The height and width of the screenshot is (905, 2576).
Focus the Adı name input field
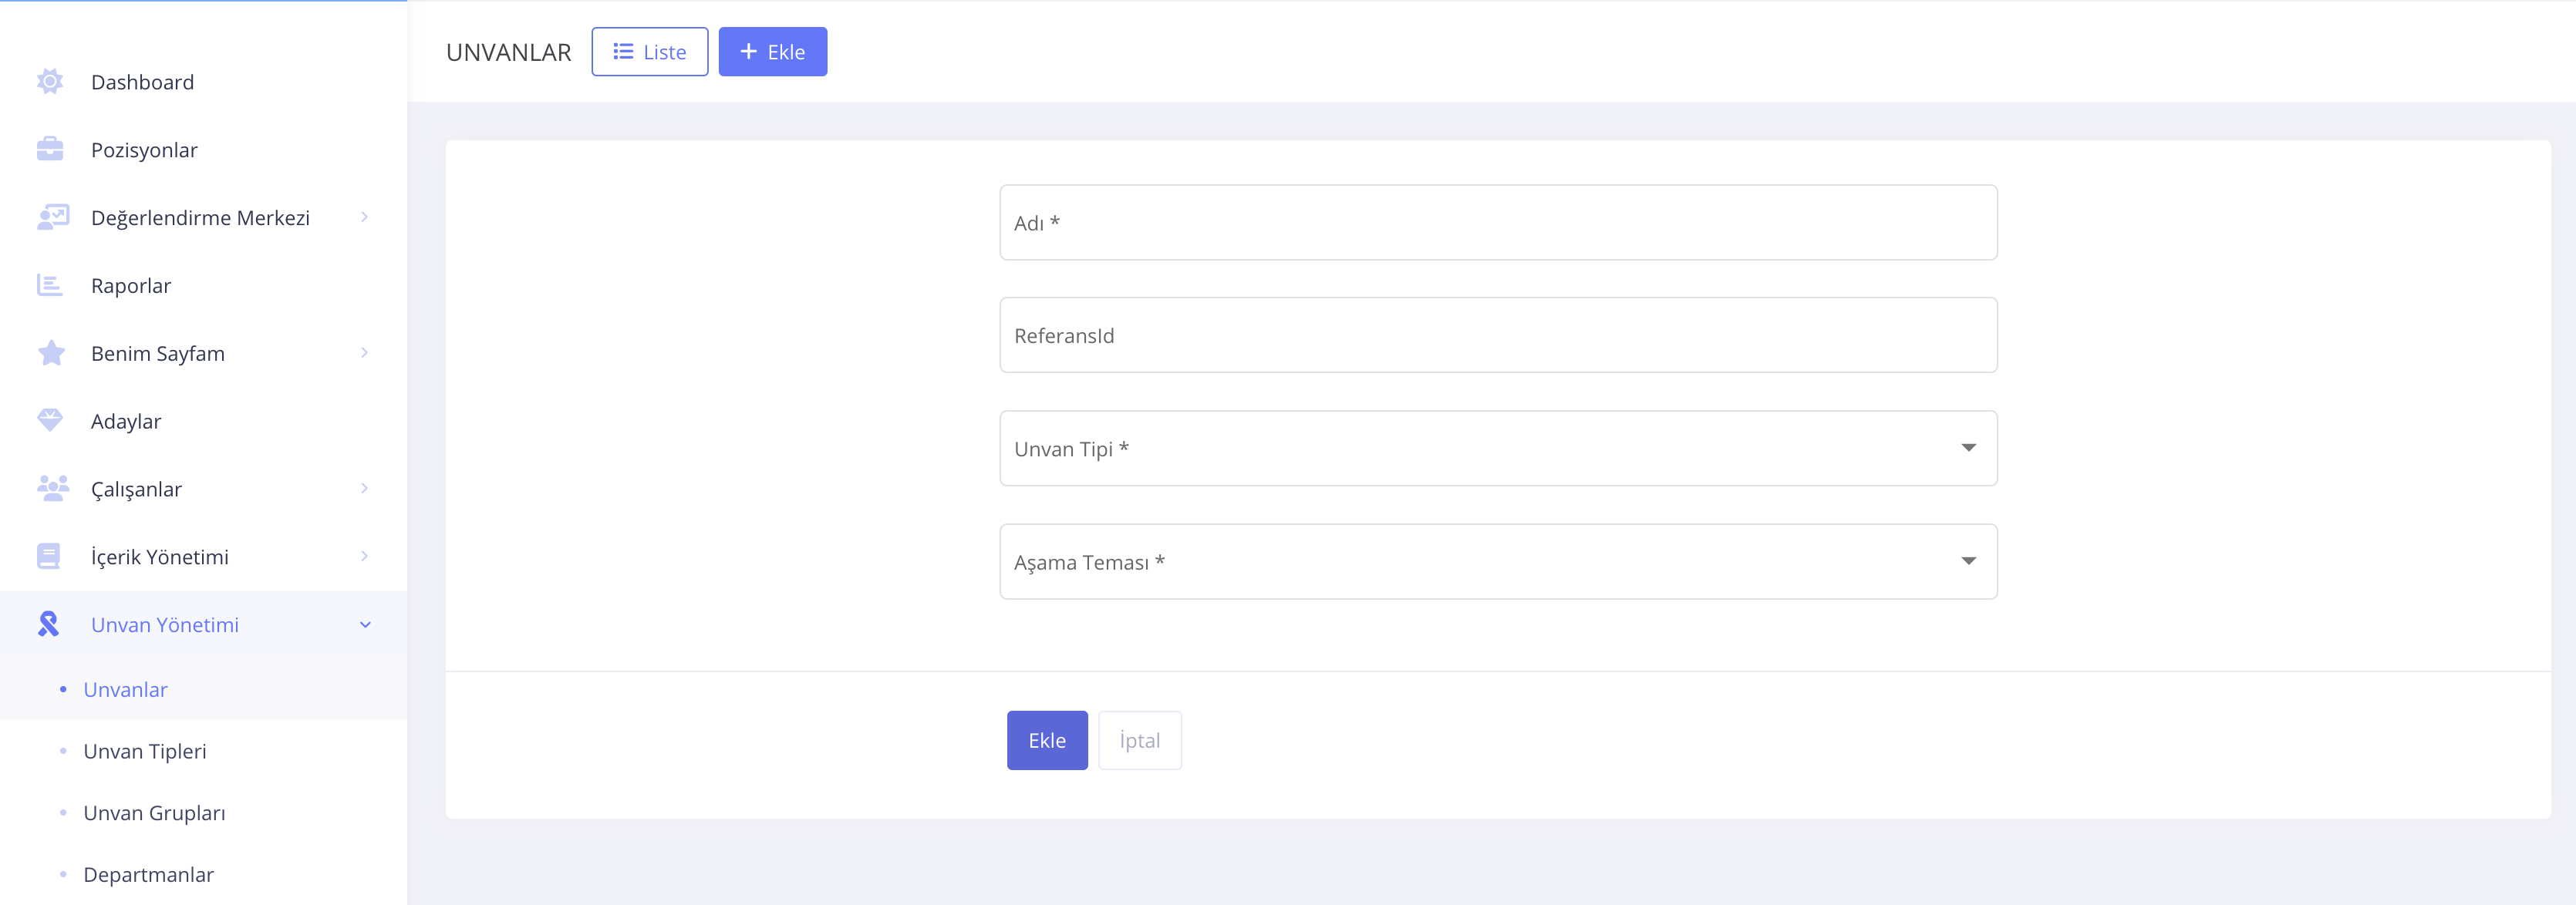1497,222
